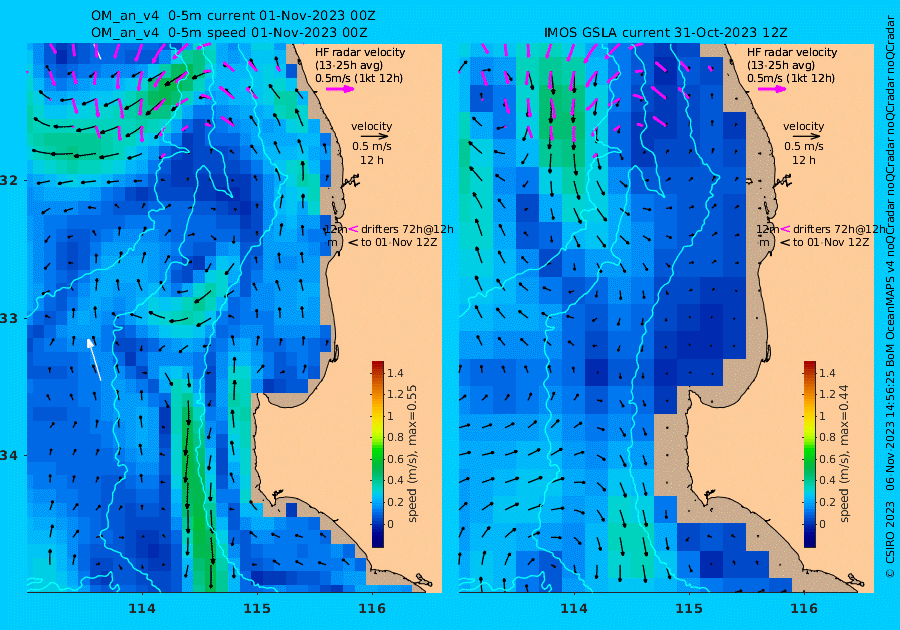
Task: Click the left map title 'OM_an_v4 0-5m current 01-Nov-2023 00Z'
Action: [x=234, y=16]
